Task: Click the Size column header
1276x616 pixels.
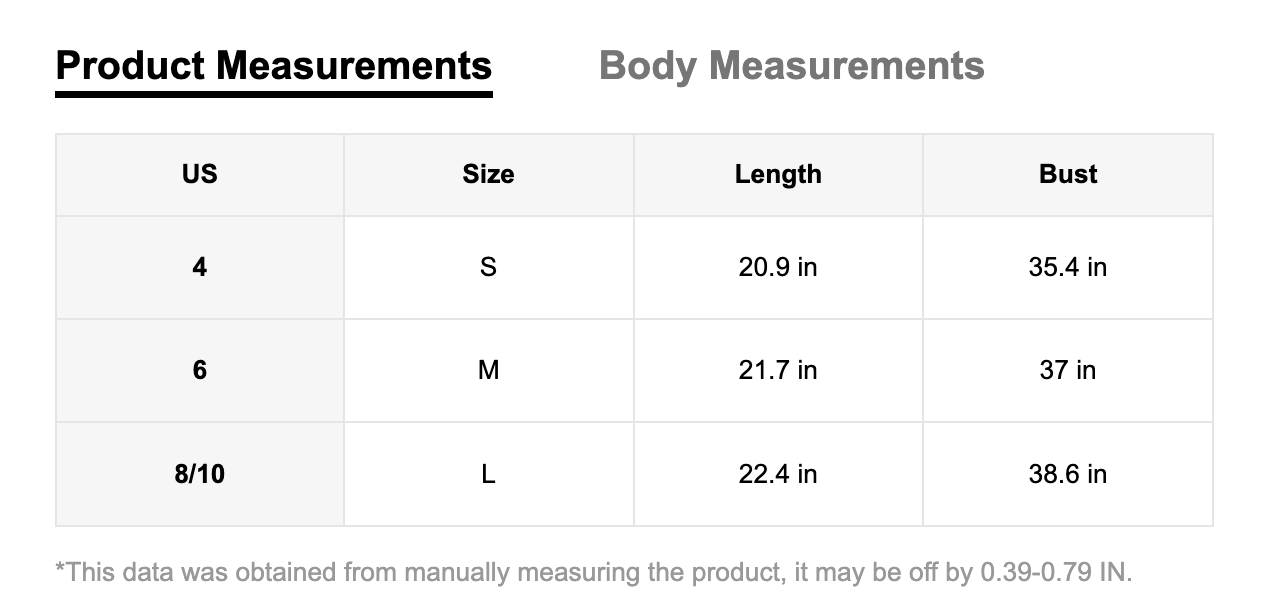Action: (488, 174)
